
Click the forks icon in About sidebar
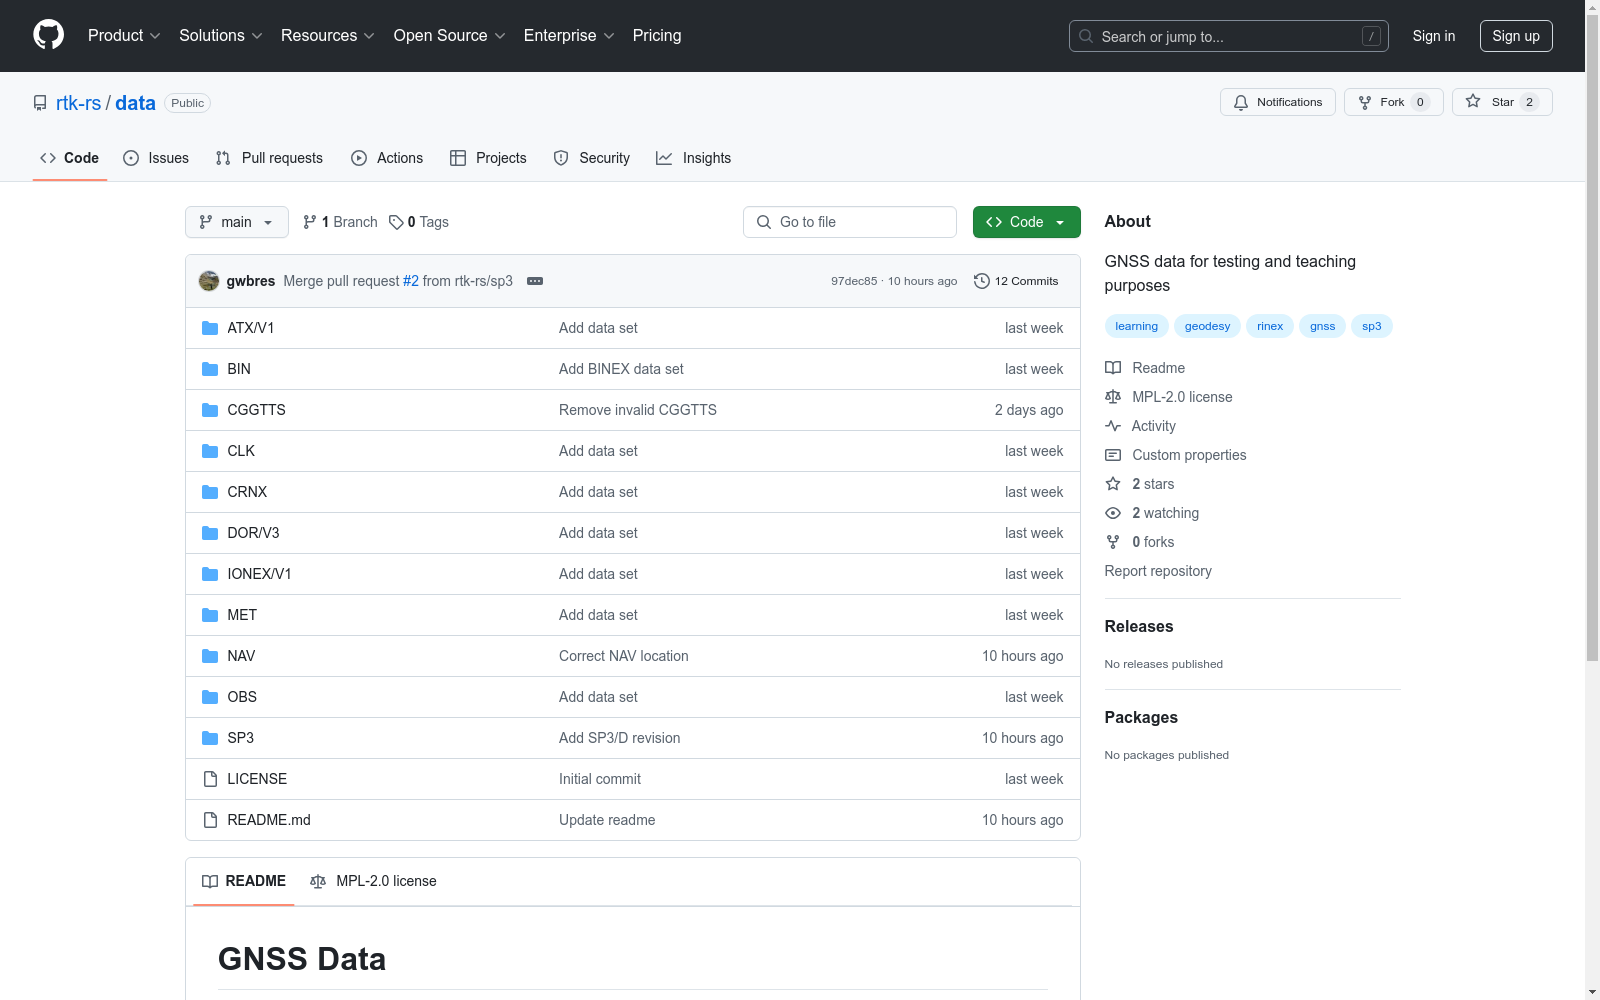click(x=1113, y=542)
